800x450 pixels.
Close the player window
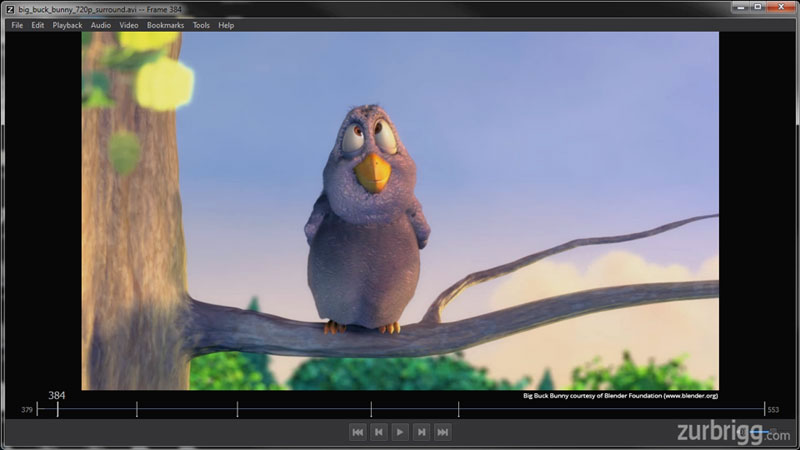(x=781, y=7)
